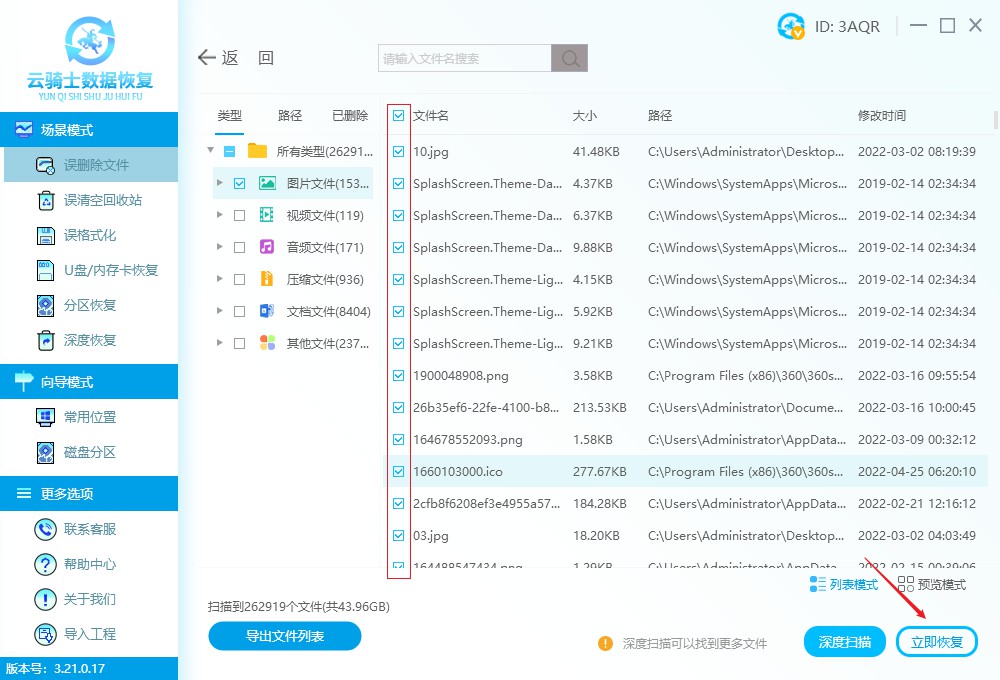
Task: Check the 视频文件 category checkbox
Action: click(240, 216)
